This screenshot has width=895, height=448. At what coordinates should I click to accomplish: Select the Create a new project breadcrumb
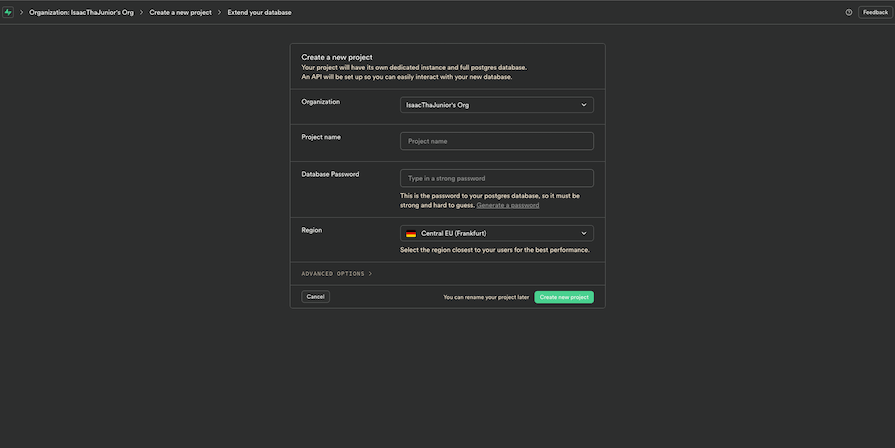coord(181,12)
